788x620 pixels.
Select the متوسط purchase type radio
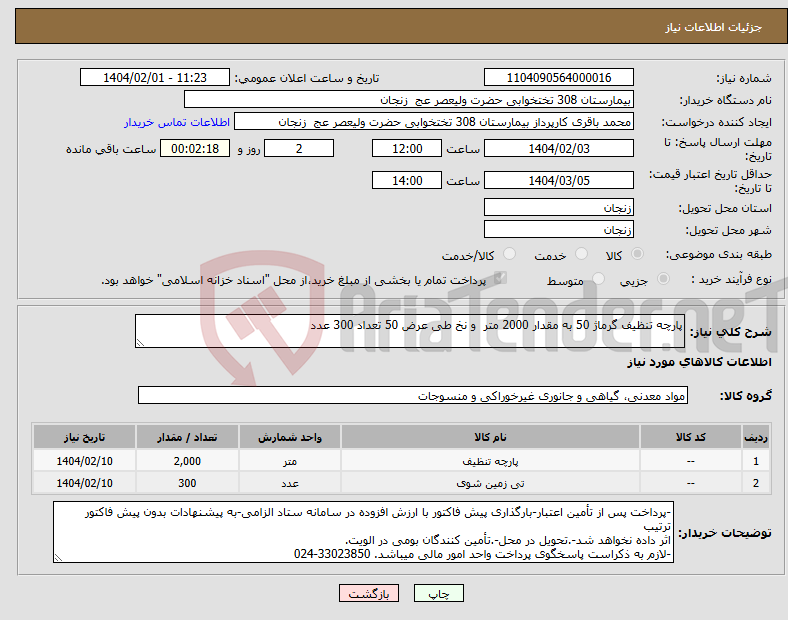tap(598, 278)
